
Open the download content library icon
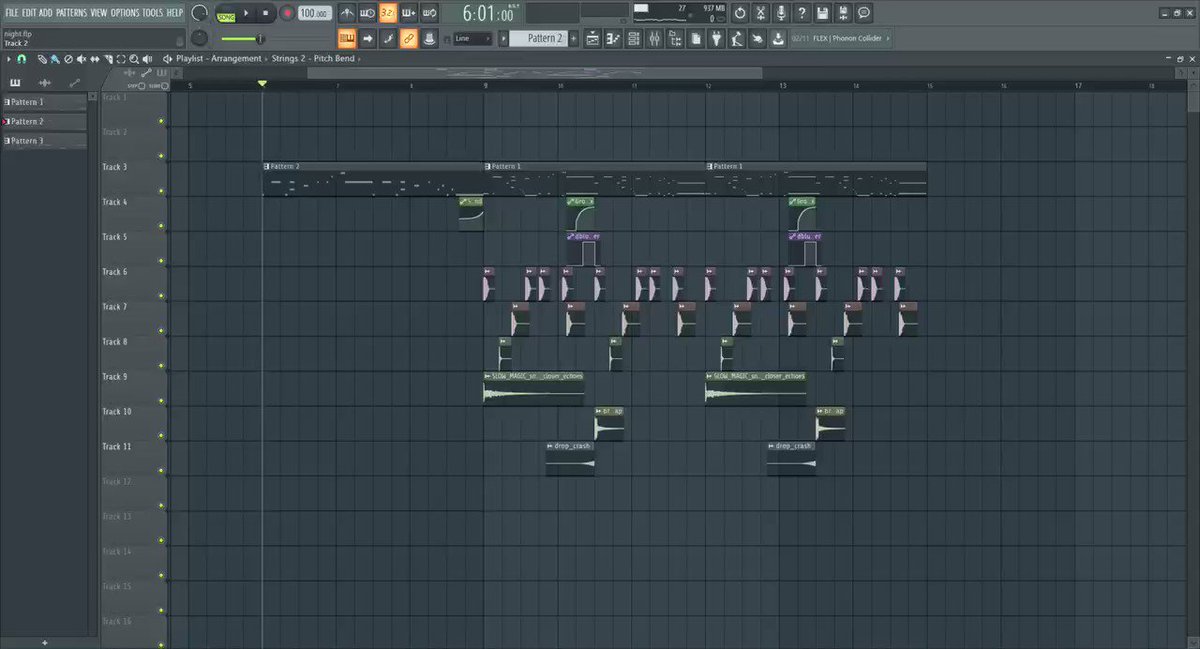coord(778,38)
